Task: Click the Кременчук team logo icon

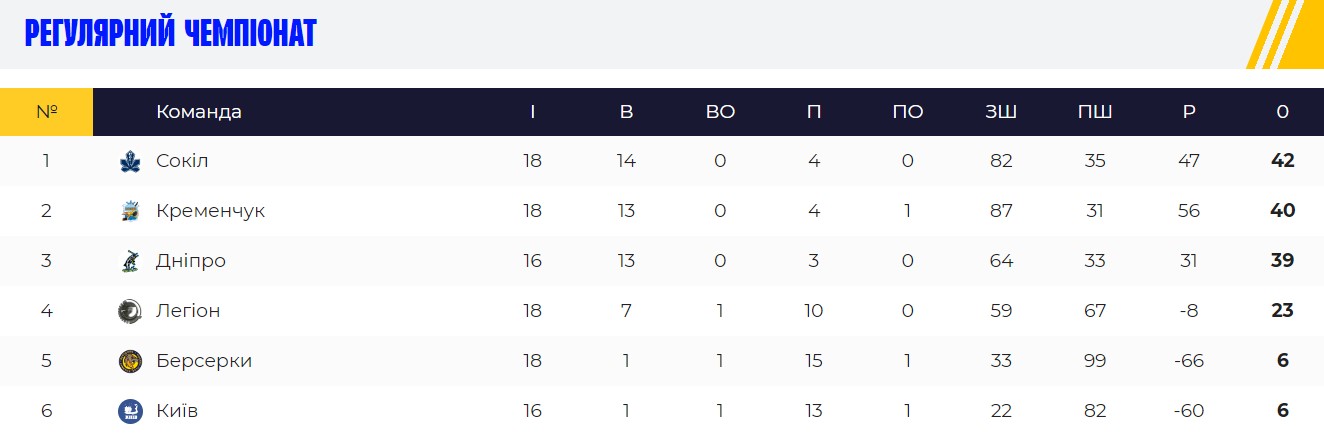Action: (x=130, y=211)
